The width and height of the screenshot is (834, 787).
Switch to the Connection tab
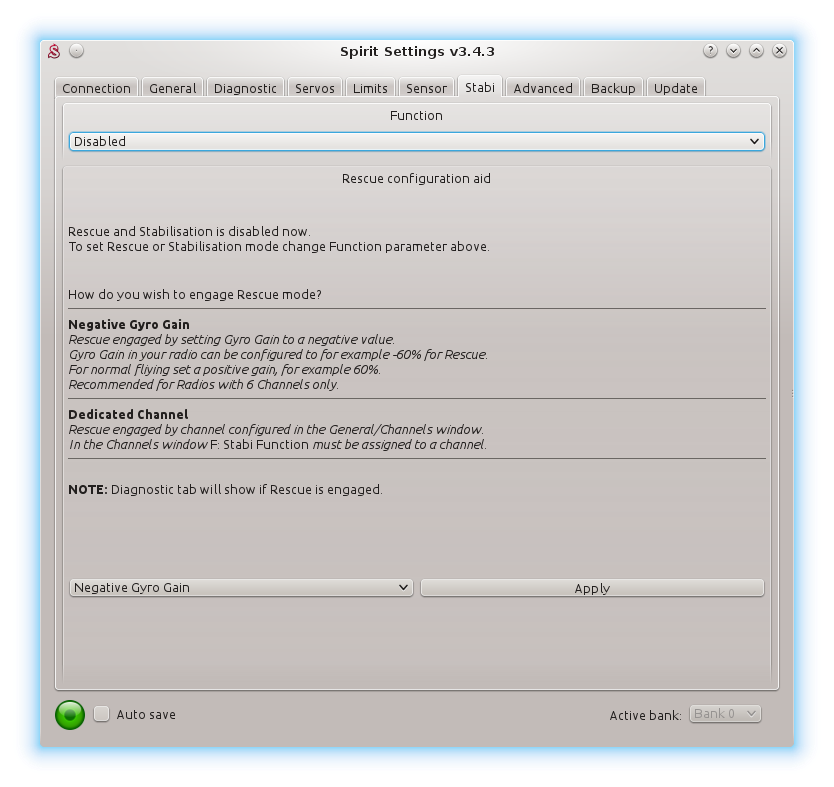click(x=97, y=88)
